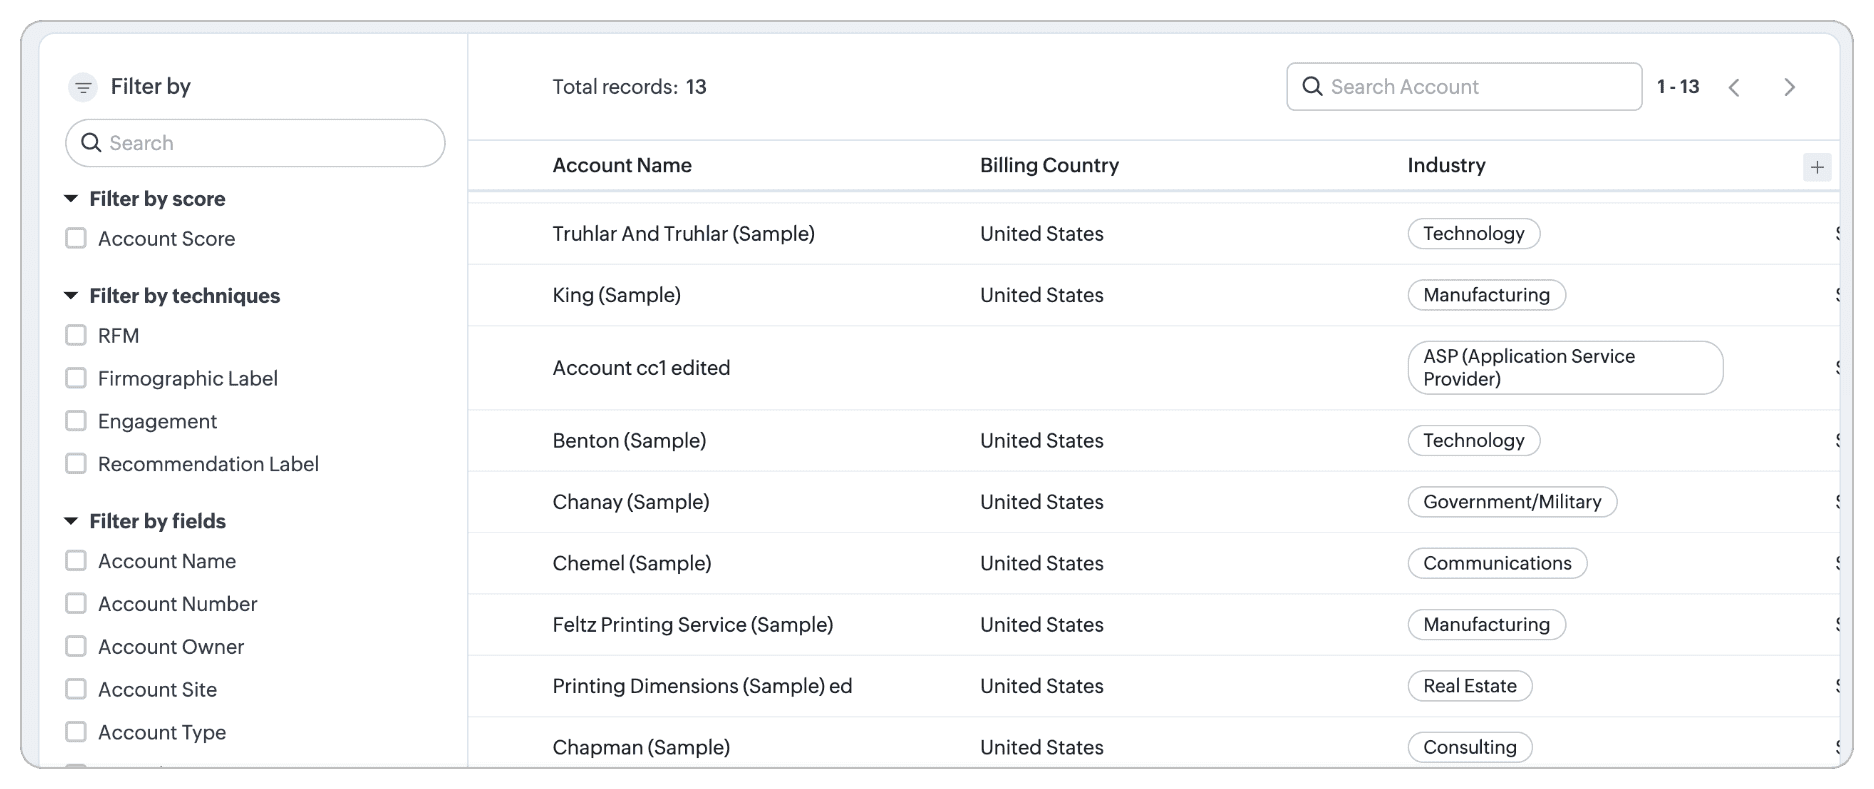The width and height of the screenshot is (1874, 789).
Task: Click the Account Name column header
Action: tap(622, 166)
